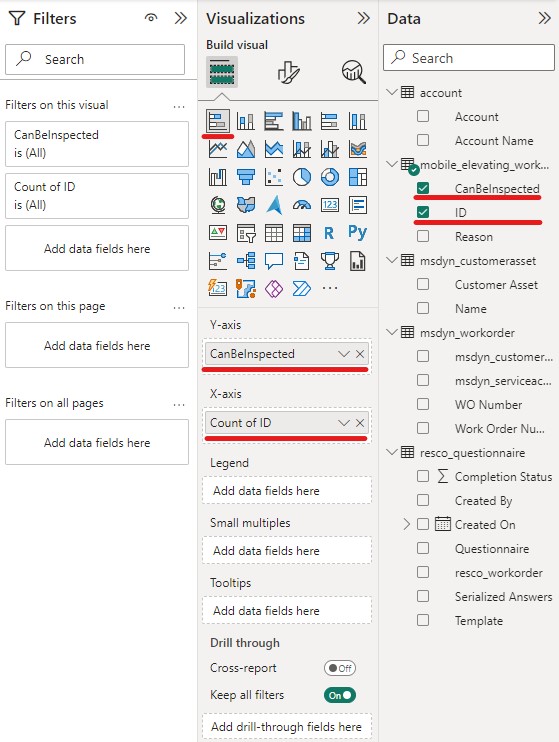This screenshot has width=559, height=742.
Task: Select the donut chart visualization icon
Action: tap(329, 177)
